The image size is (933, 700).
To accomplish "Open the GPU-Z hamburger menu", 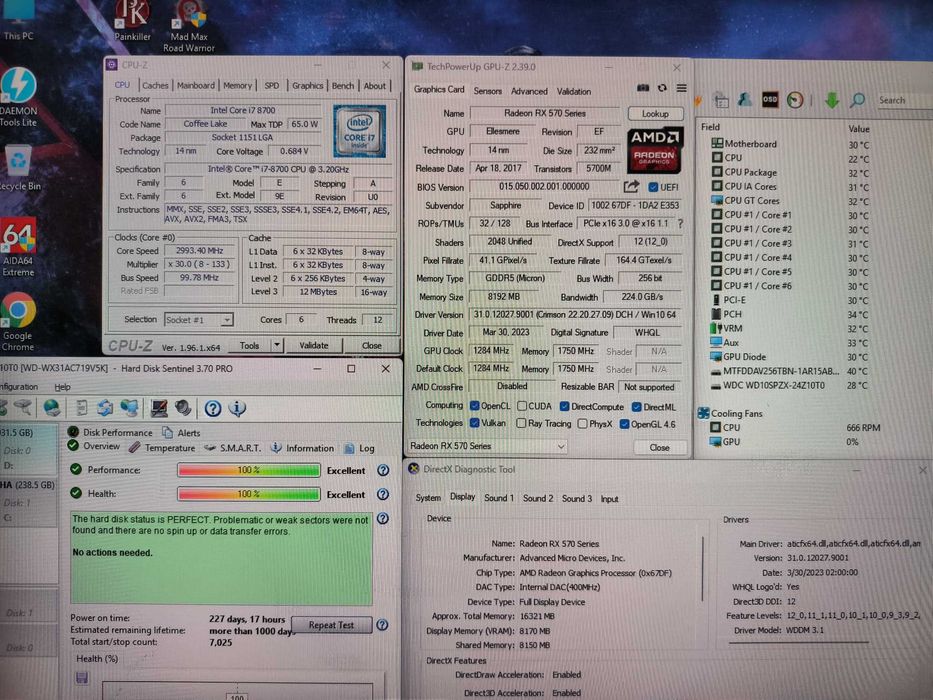I will coord(681,88).
